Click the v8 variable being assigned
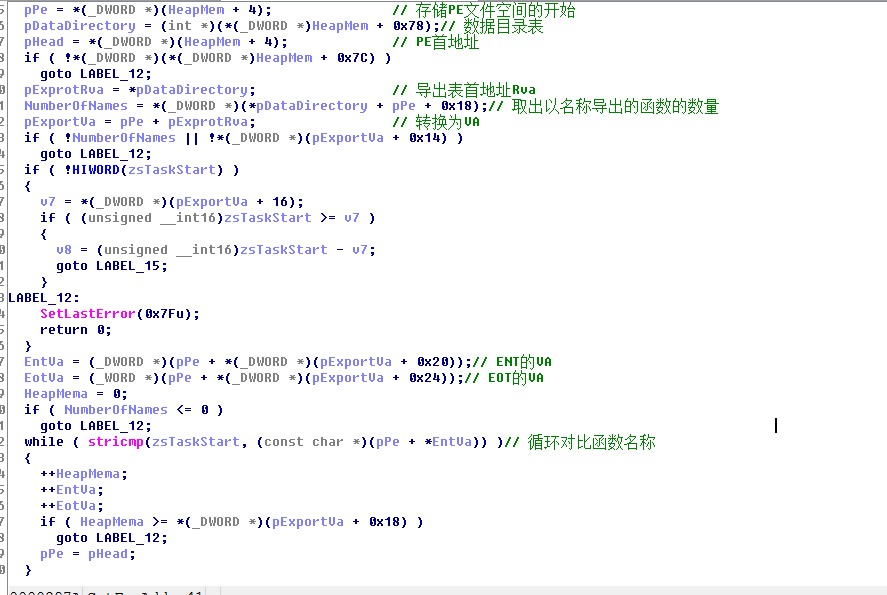 [x=64, y=250]
